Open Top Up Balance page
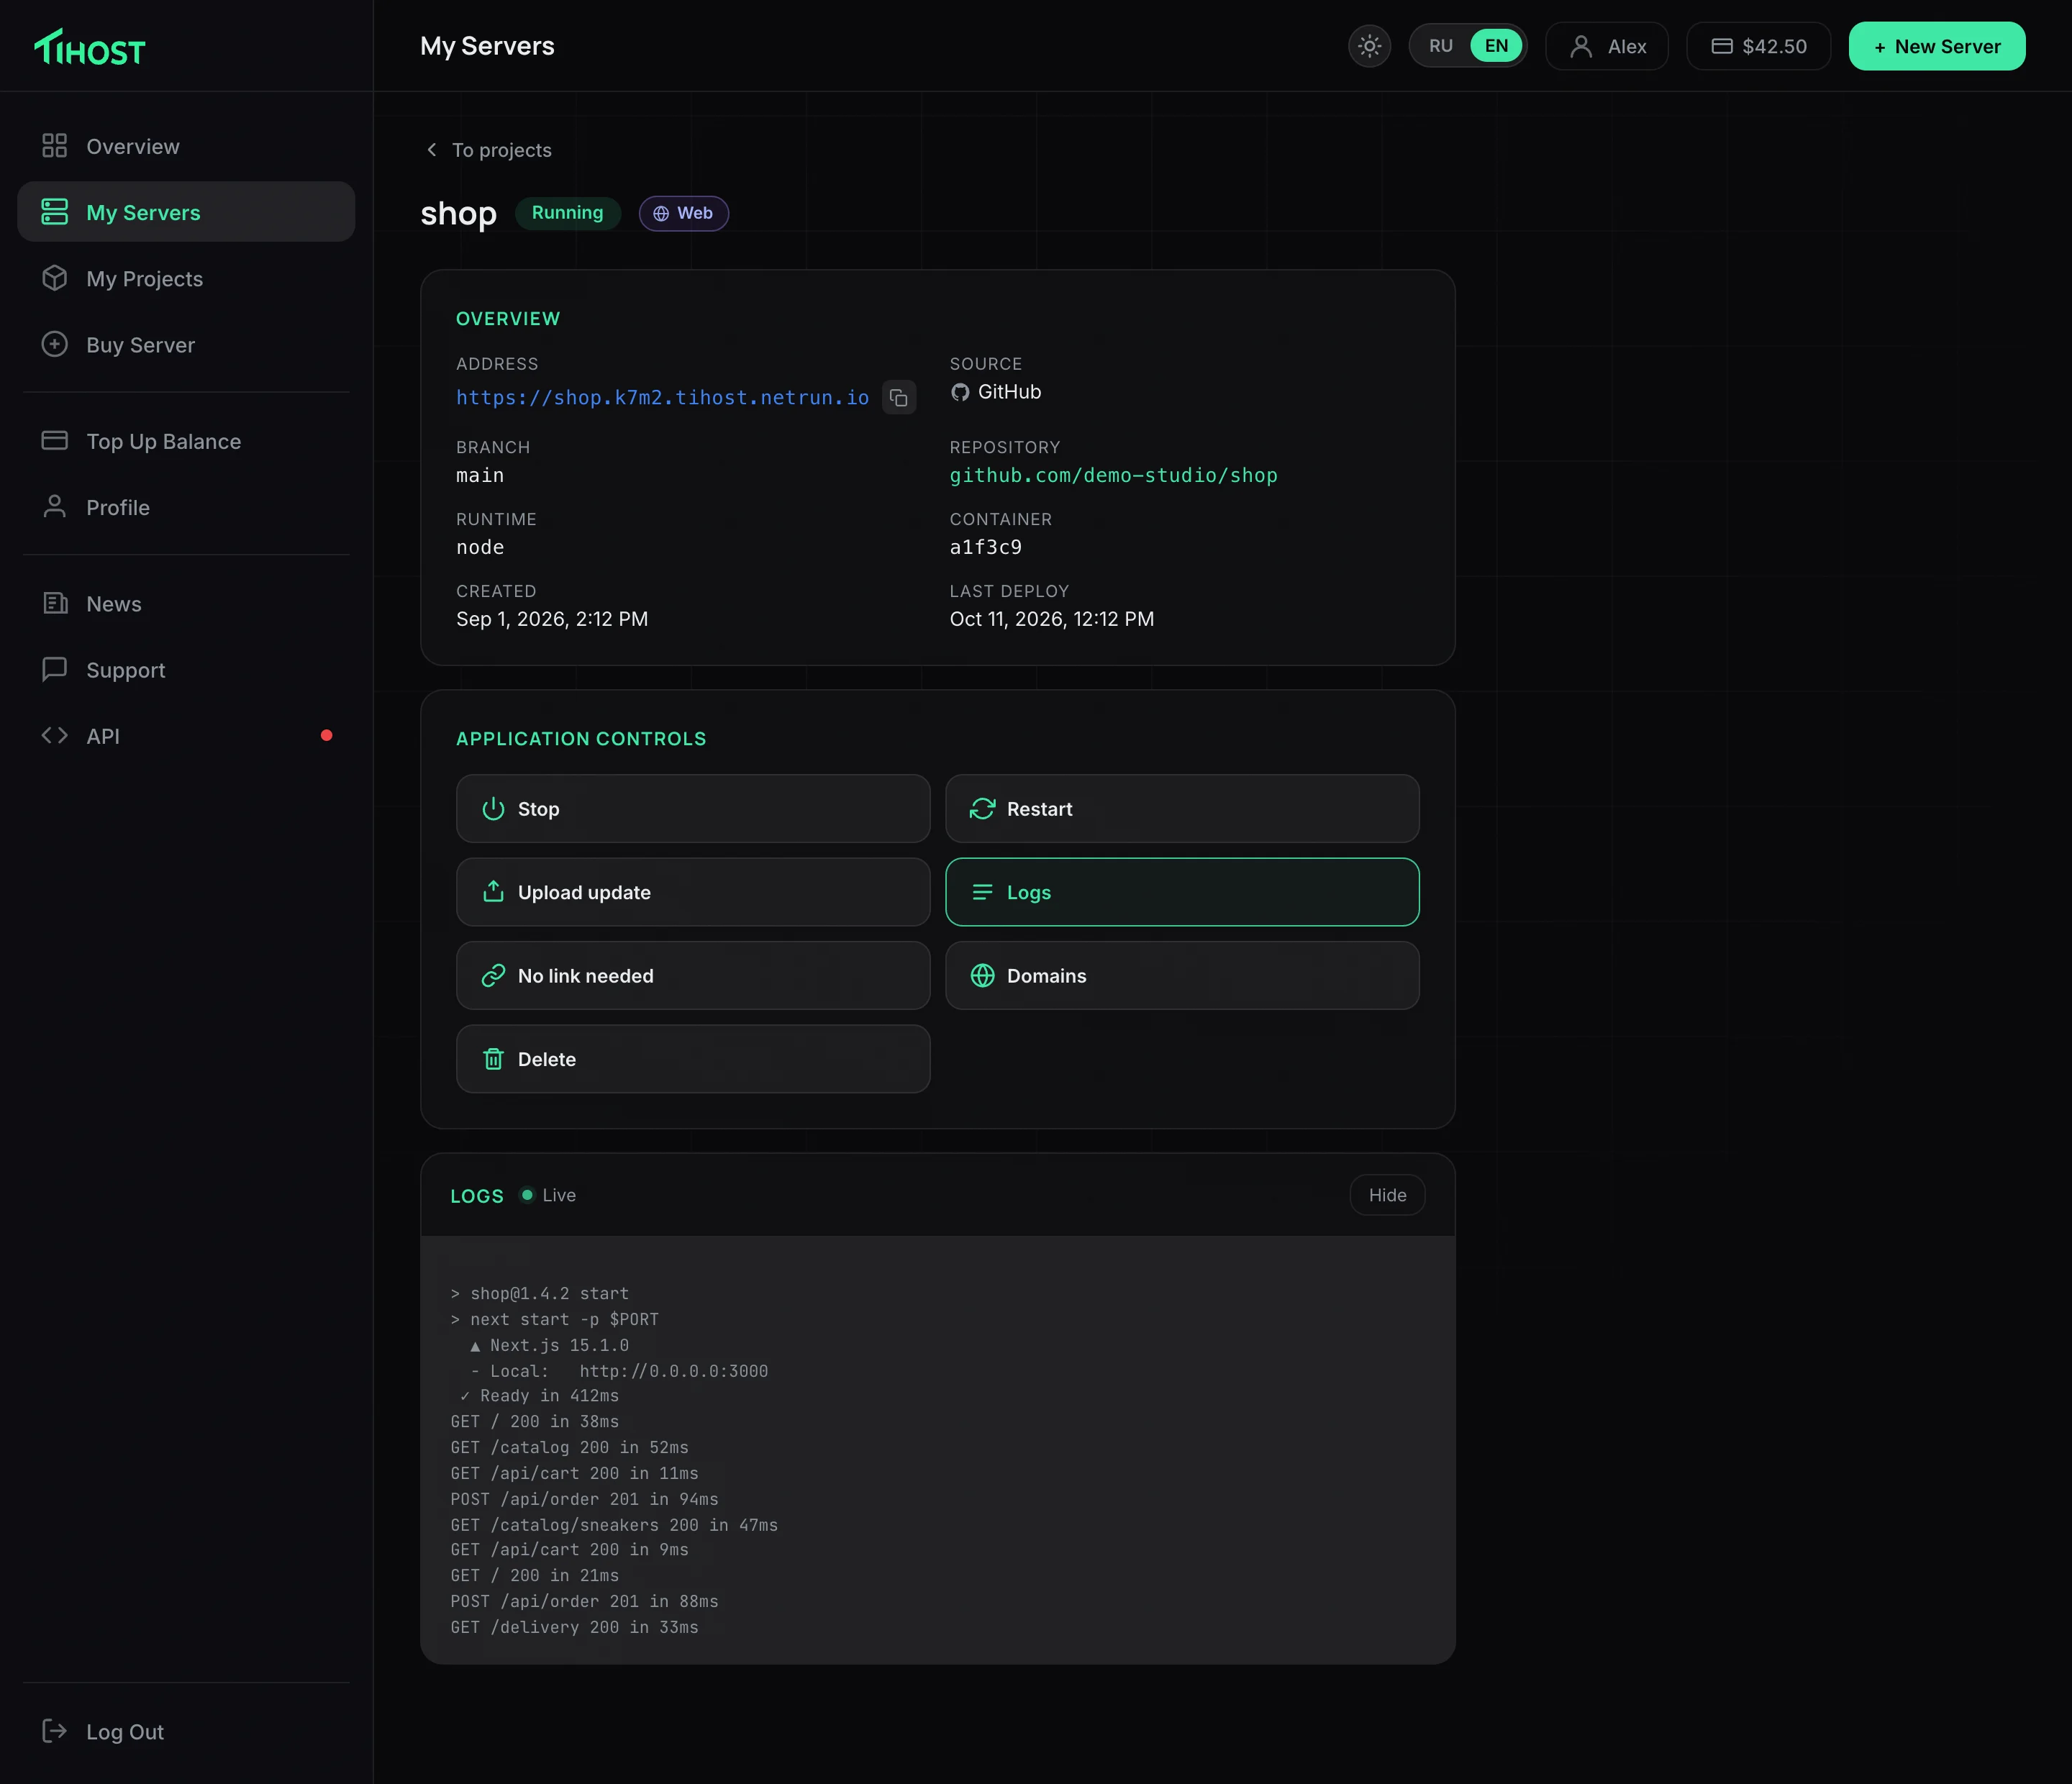 (186, 441)
